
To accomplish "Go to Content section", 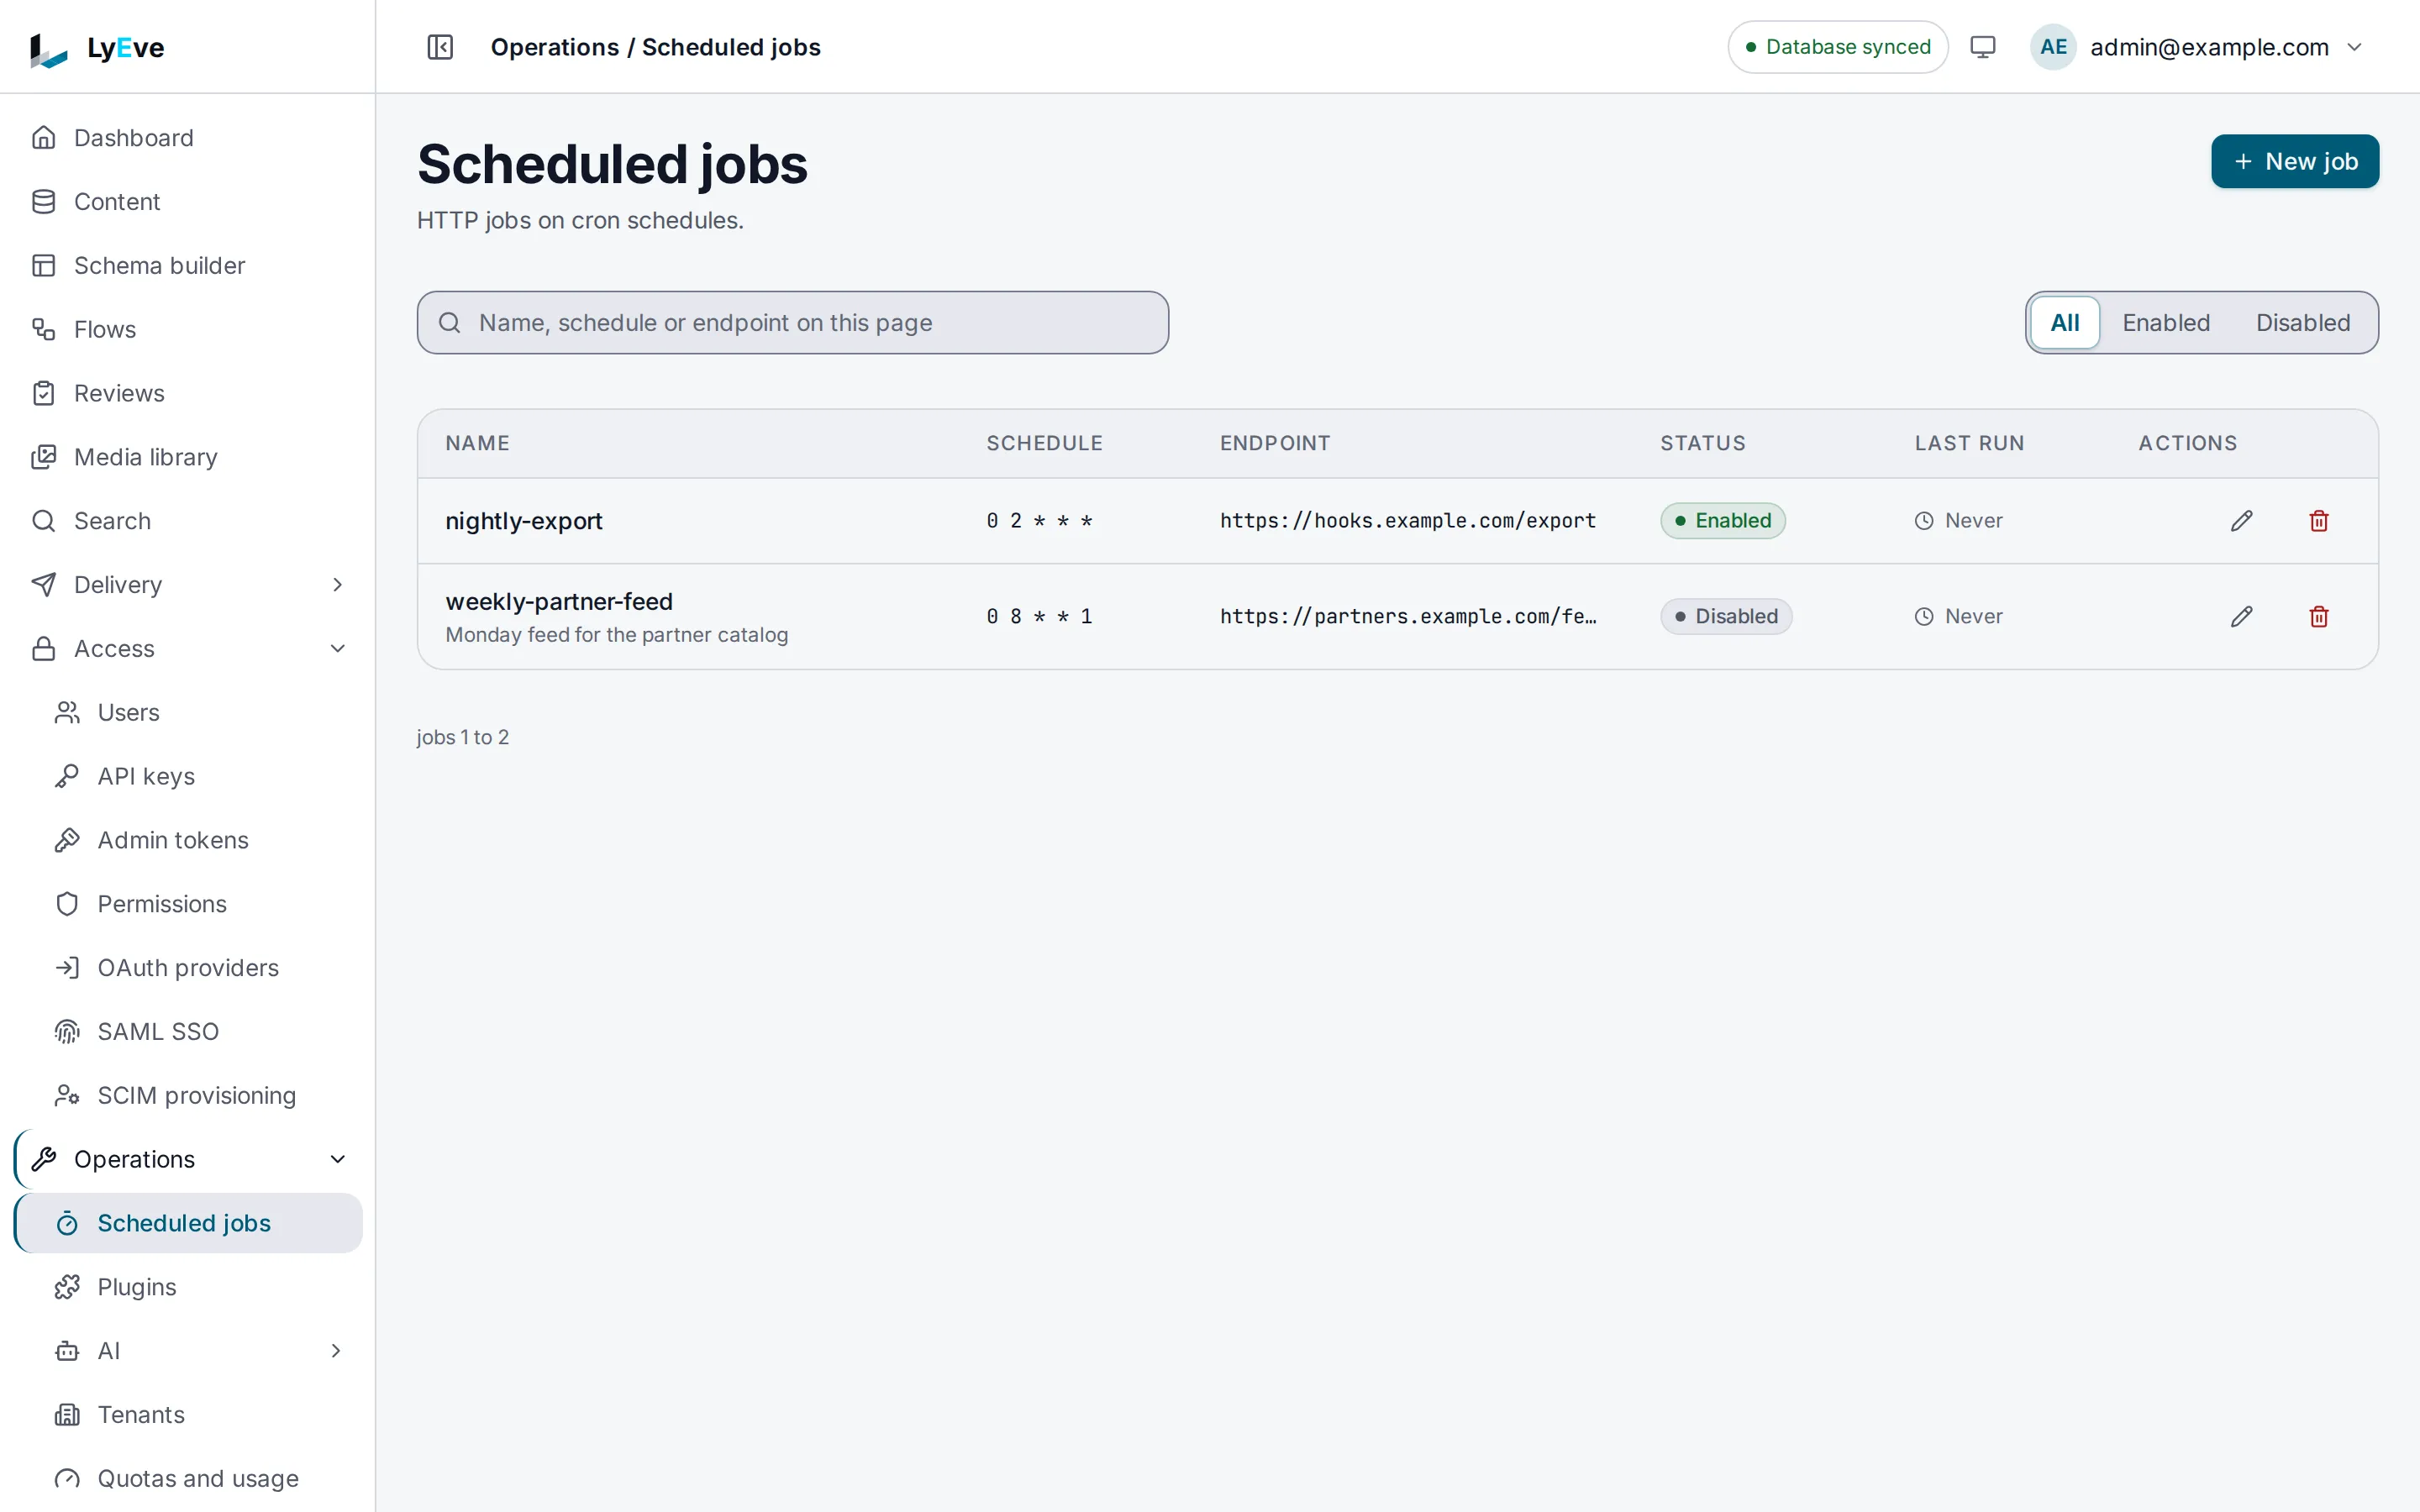I will coord(188,202).
